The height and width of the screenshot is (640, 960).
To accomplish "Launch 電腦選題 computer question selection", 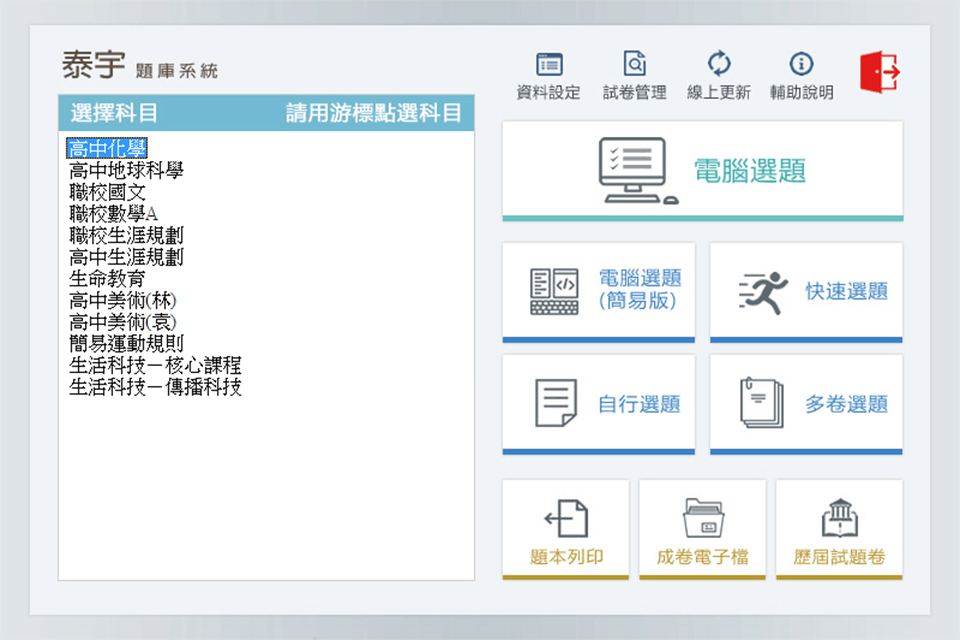I will [702, 171].
